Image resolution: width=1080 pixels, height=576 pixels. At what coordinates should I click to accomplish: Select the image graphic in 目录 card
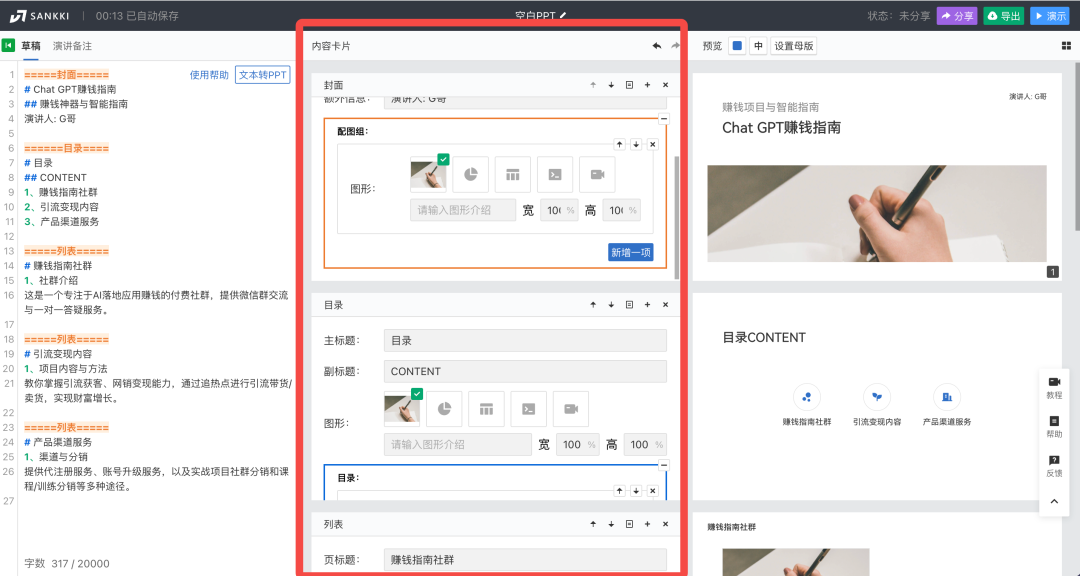pos(402,409)
